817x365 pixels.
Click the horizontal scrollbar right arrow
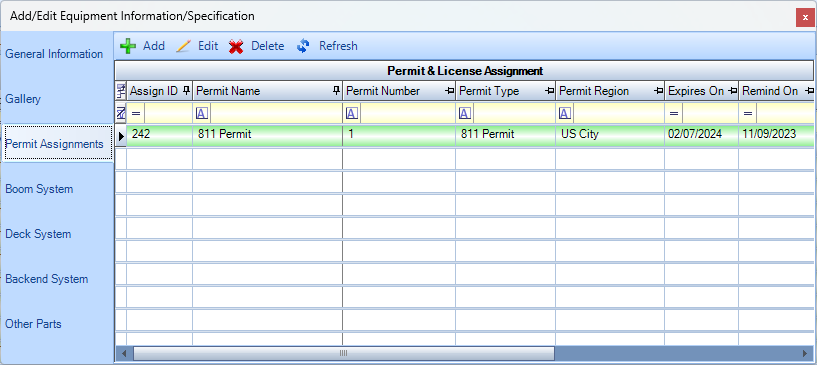point(805,354)
